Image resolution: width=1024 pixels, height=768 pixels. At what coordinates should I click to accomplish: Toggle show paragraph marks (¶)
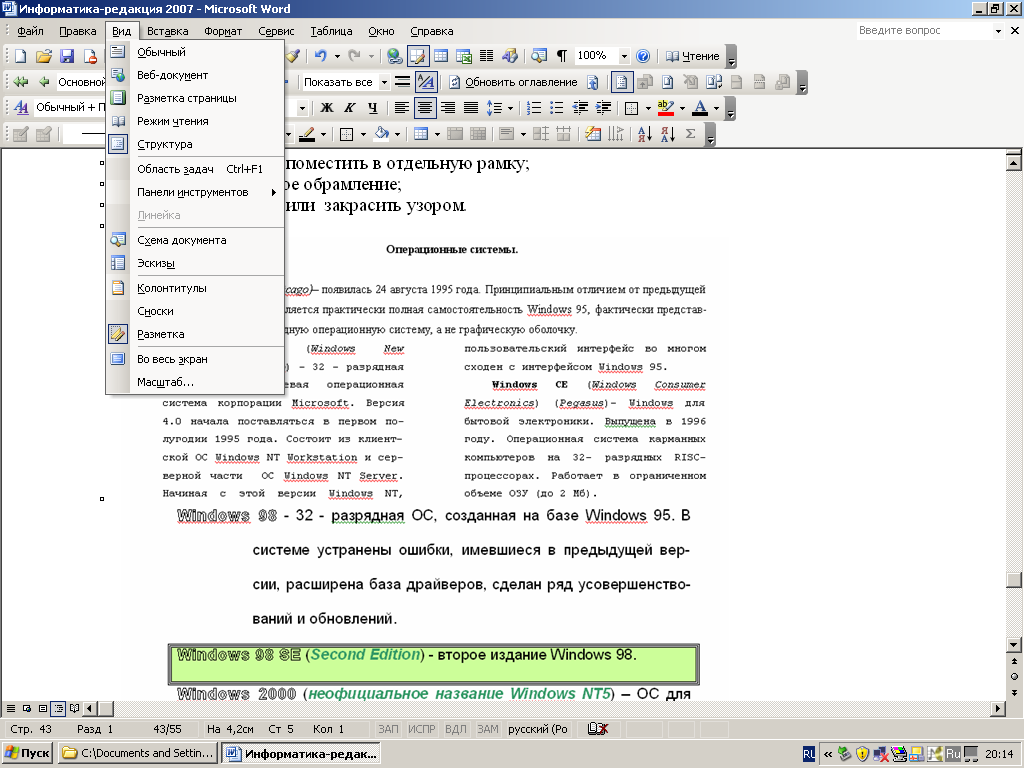[562, 56]
